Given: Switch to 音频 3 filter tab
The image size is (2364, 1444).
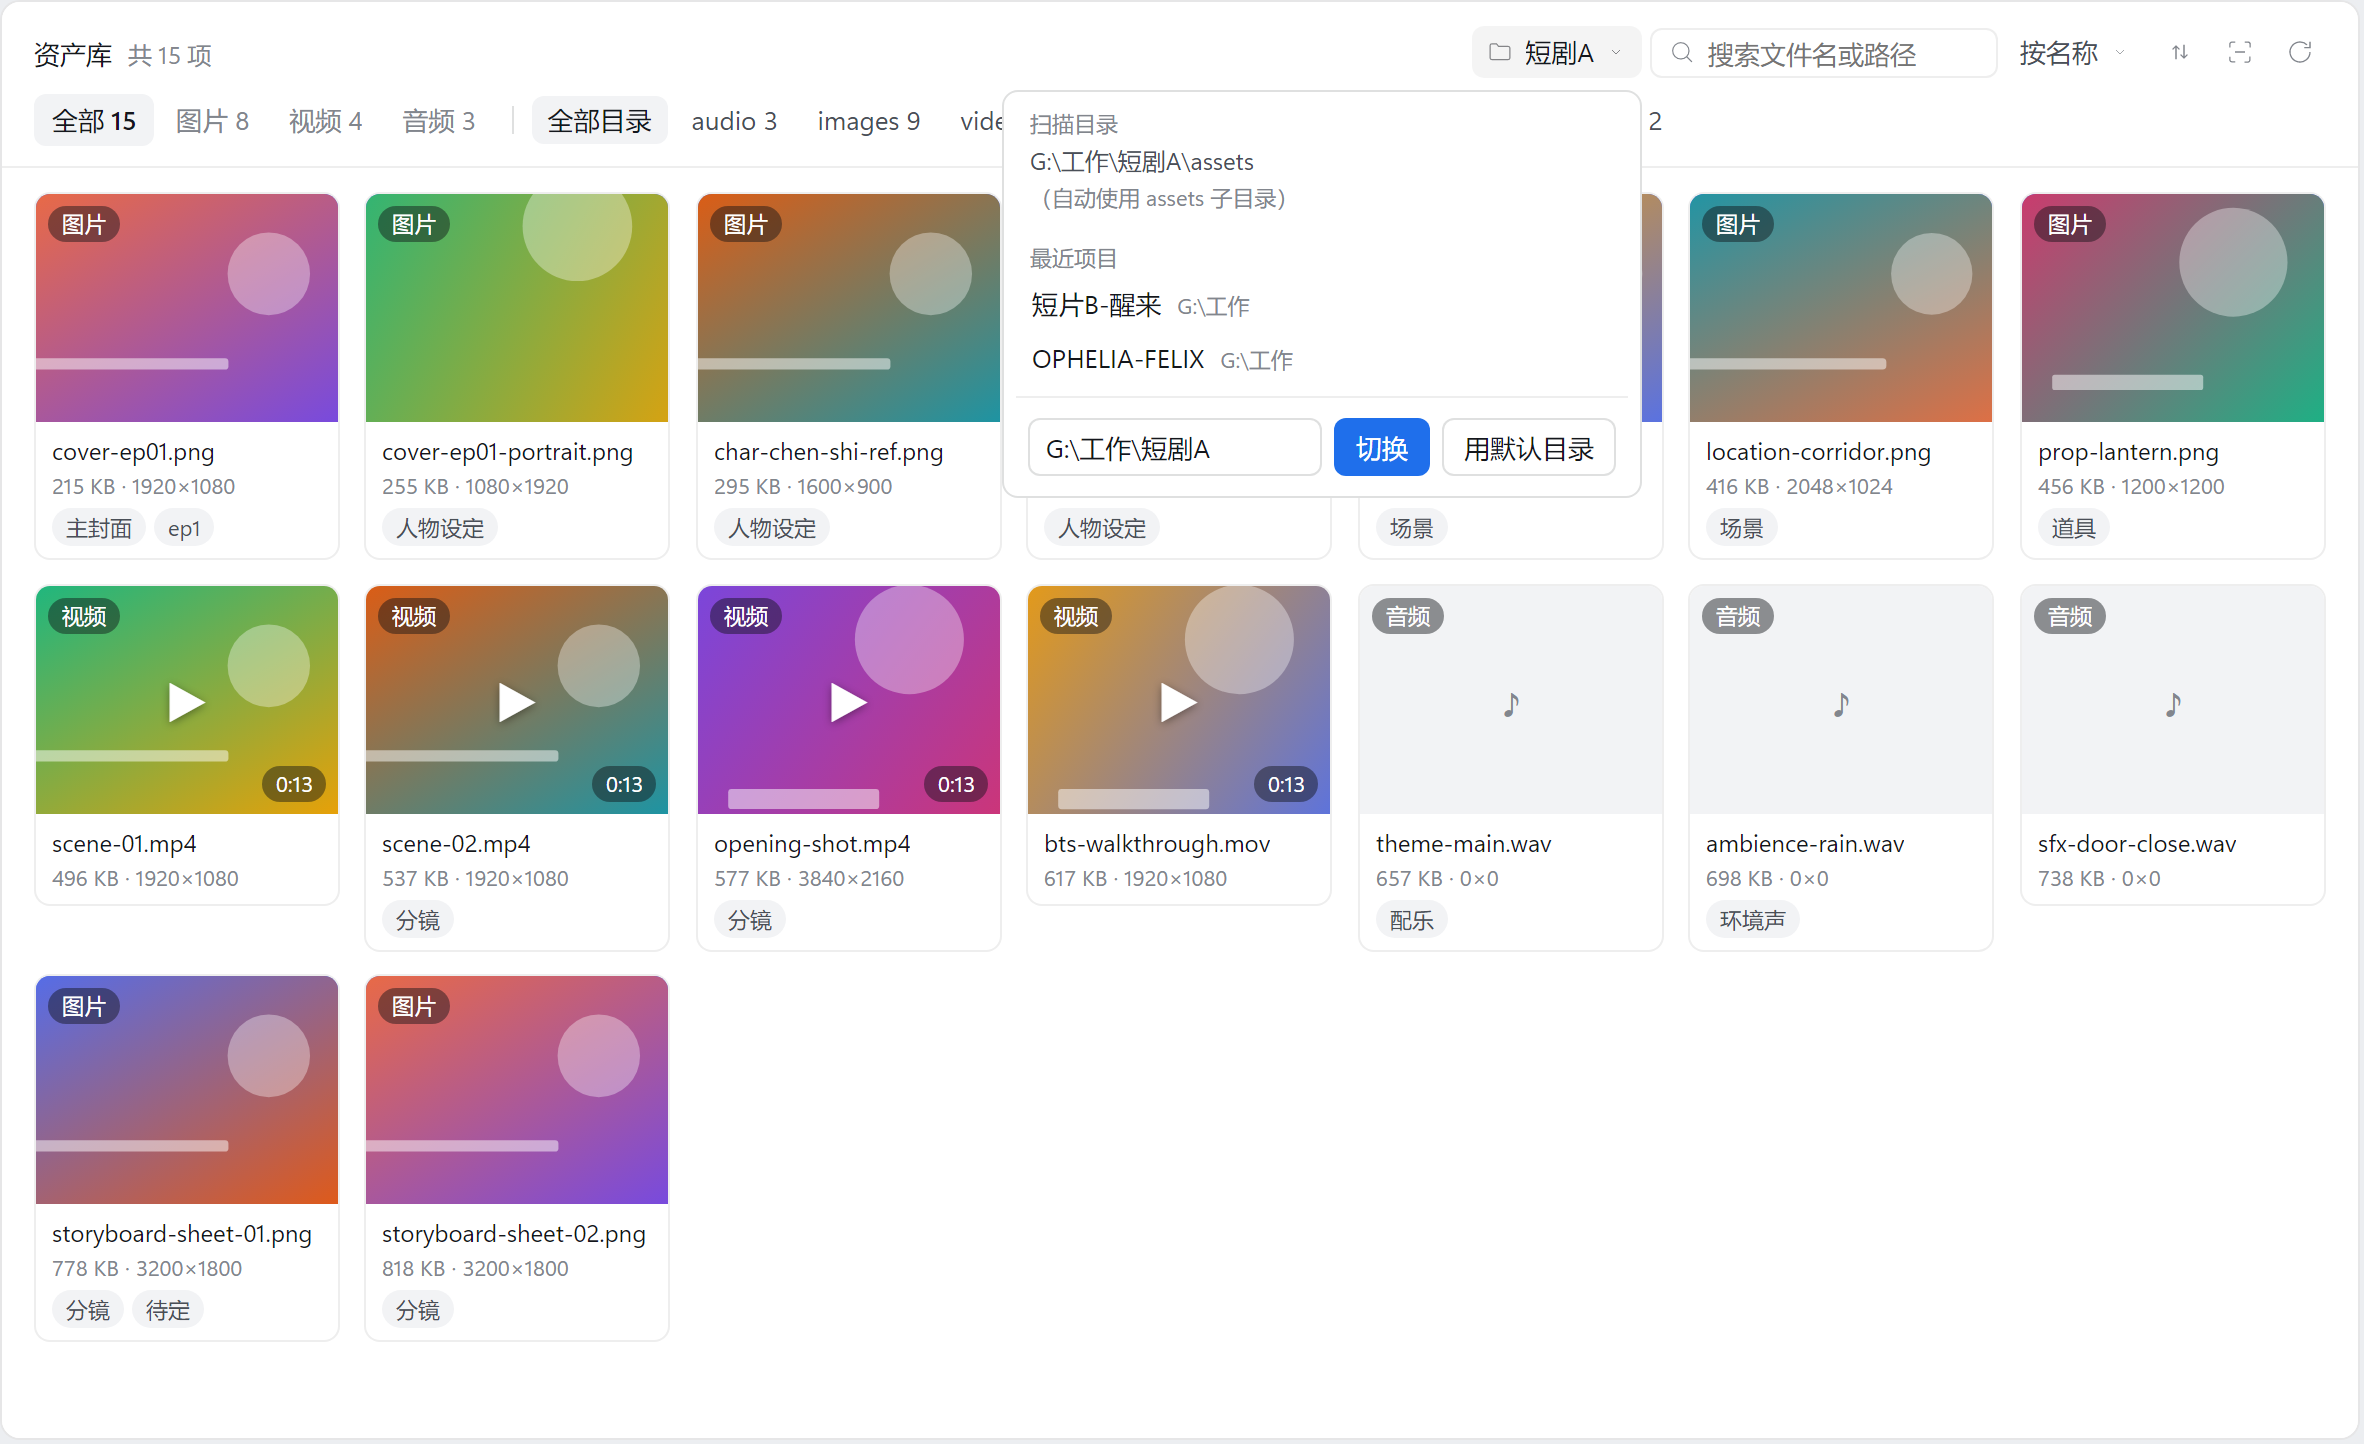Looking at the screenshot, I should point(438,121).
